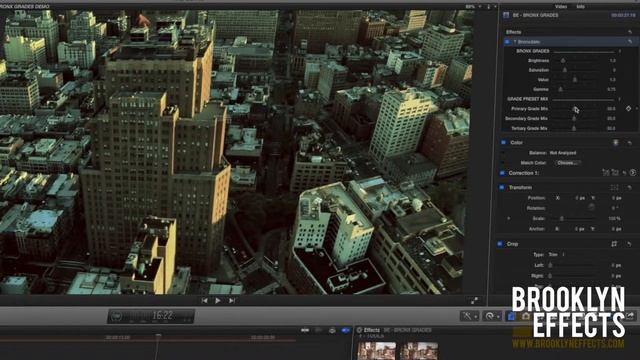The width and height of the screenshot is (640, 360).
Task: Click the camera icon in the toolbar
Action: [526, 316]
